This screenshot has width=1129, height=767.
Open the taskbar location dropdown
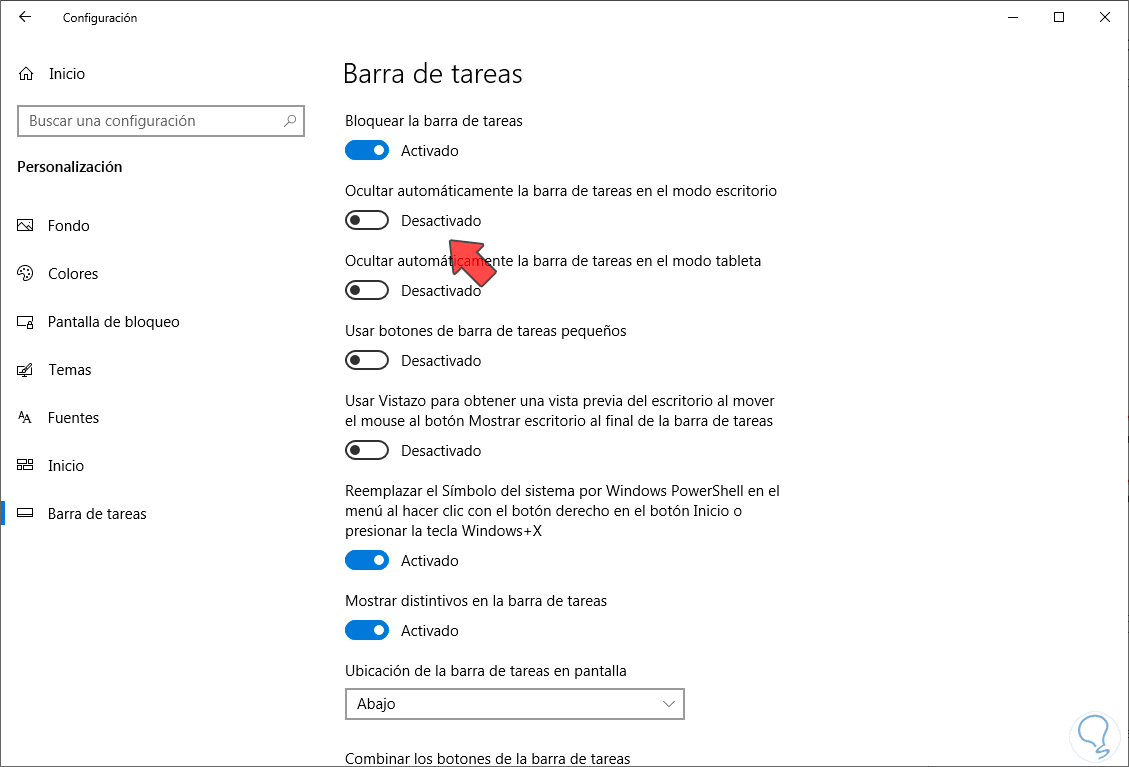coord(514,704)
